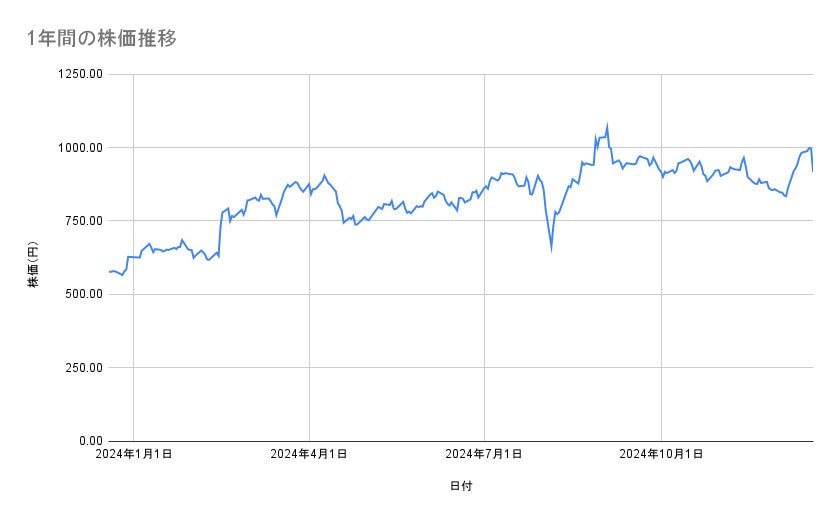
Task: Click the line where it crosses the April gridline
Action: click(x=310, y=192)
